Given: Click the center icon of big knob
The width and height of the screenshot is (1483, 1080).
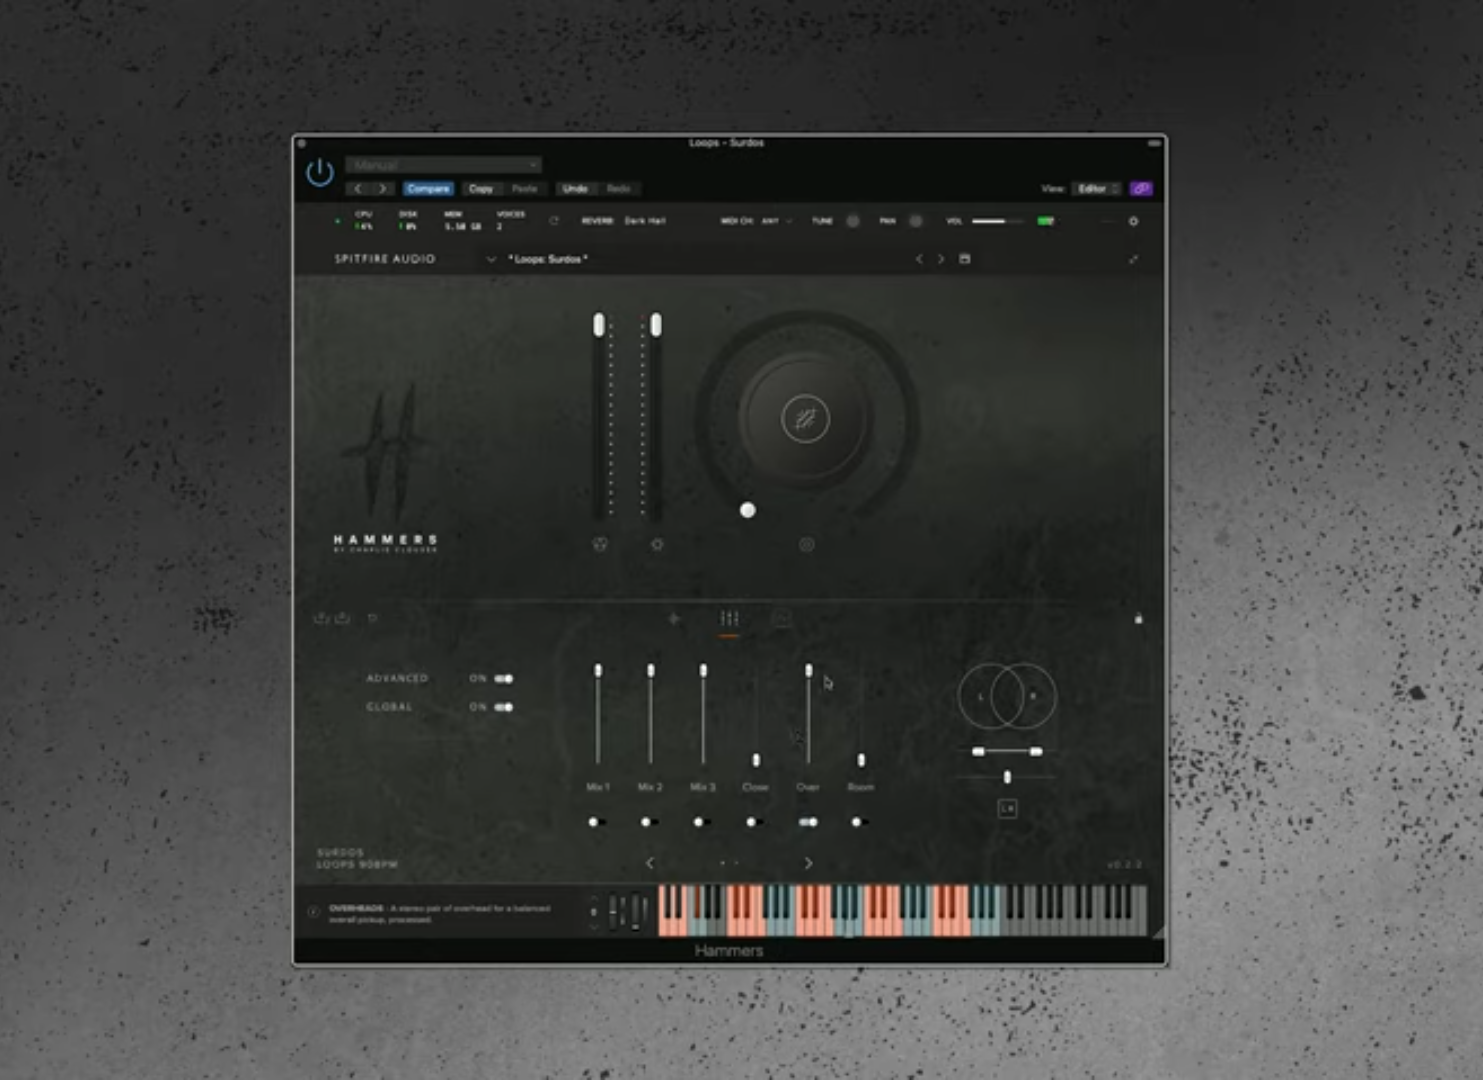Looking at the screenshot, I should tap(805, 419).
